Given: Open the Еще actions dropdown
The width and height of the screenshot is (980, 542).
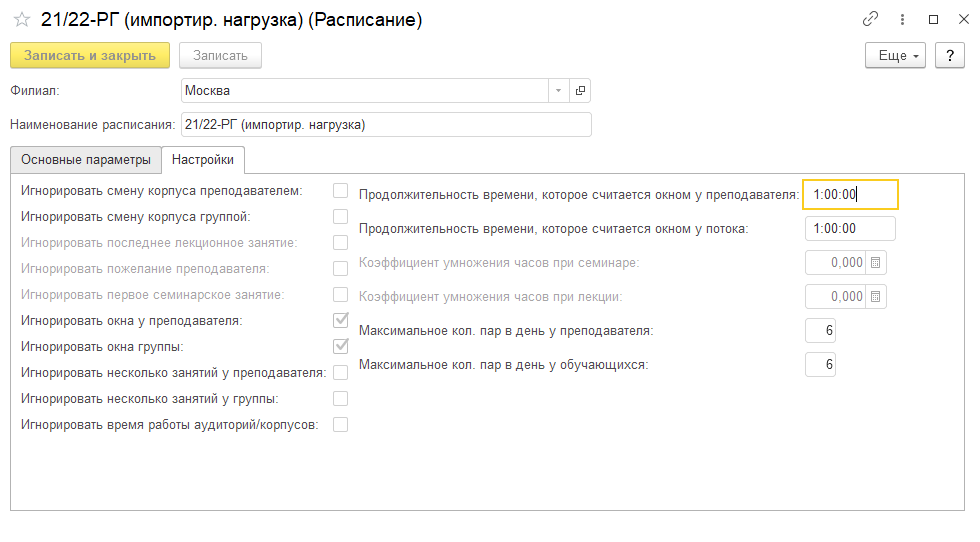Looking at the screenshot, I should click(x=895, y=55).
